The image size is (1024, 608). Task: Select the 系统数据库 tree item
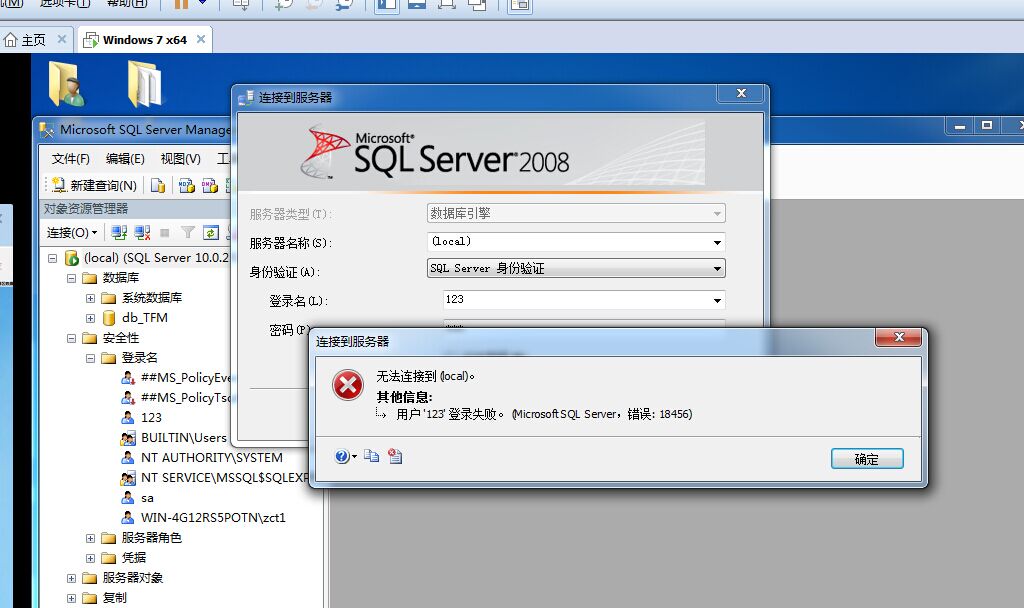coord(152,298)
